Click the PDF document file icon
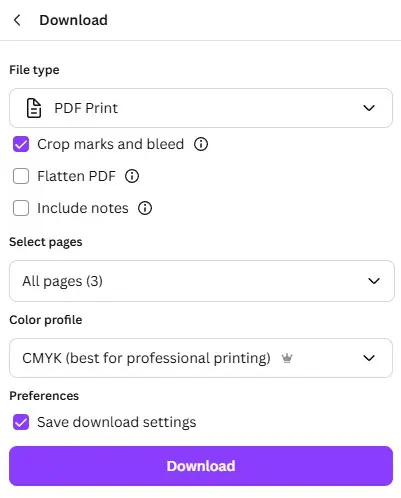 coord(34,108)
